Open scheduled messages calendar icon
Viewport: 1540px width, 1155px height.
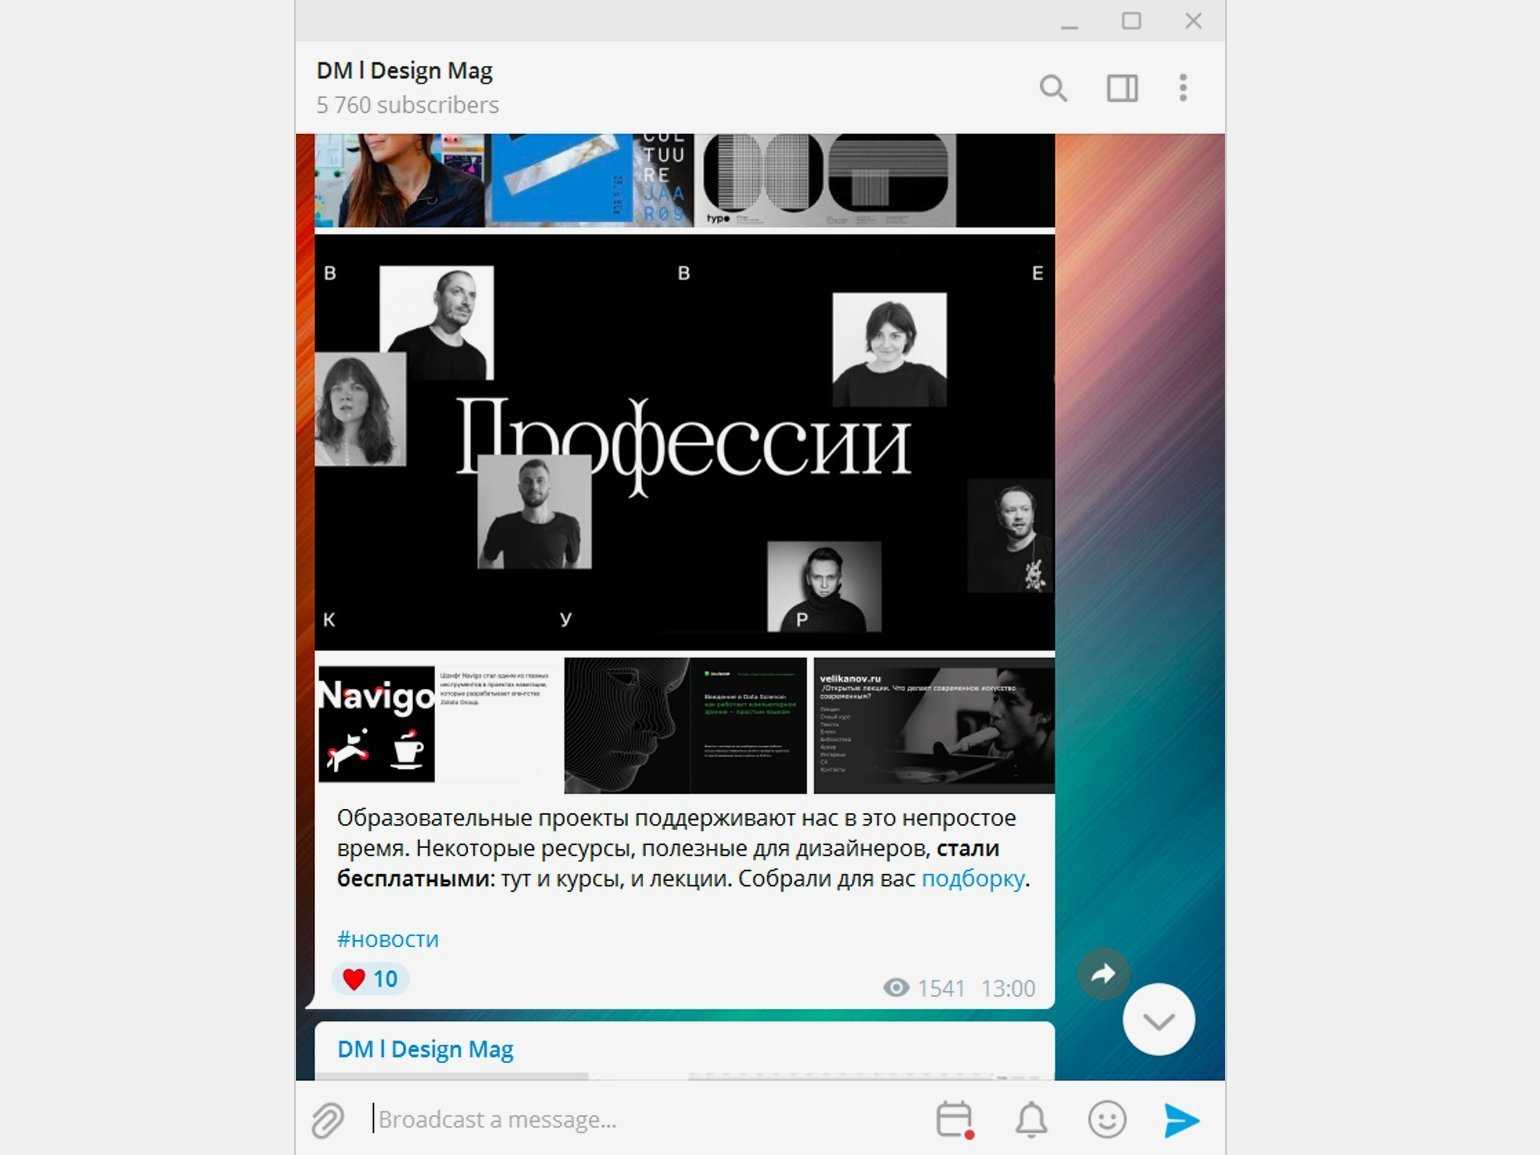click(954, 1120)
